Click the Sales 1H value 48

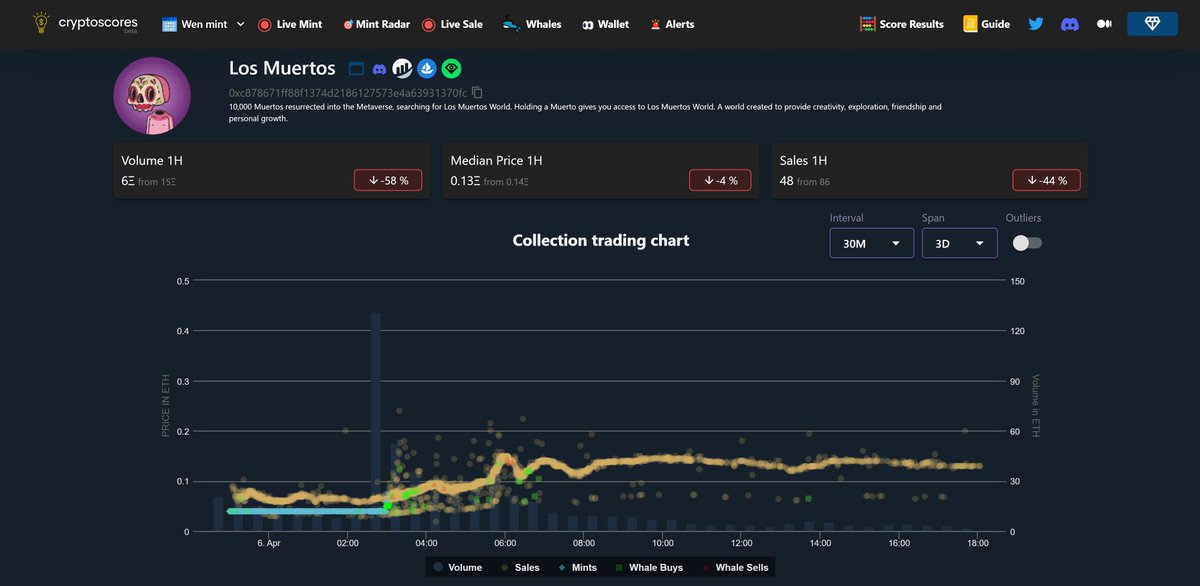pos(786,181)
